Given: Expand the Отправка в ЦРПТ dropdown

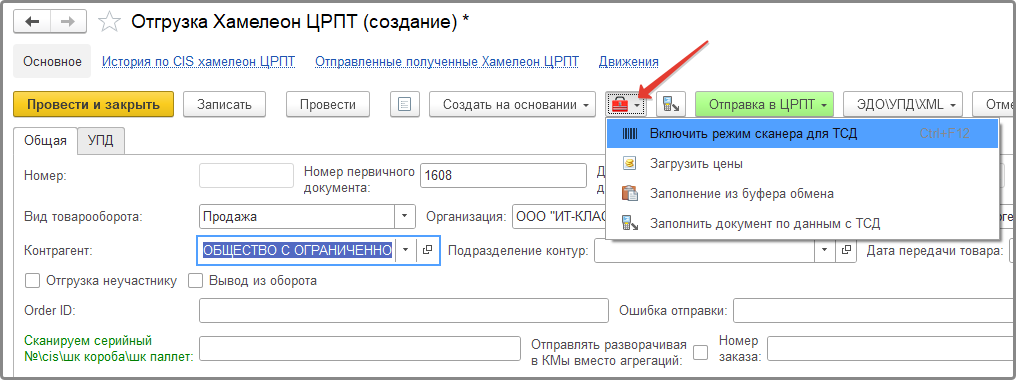Looking at the screenshot, I should 824,104.
